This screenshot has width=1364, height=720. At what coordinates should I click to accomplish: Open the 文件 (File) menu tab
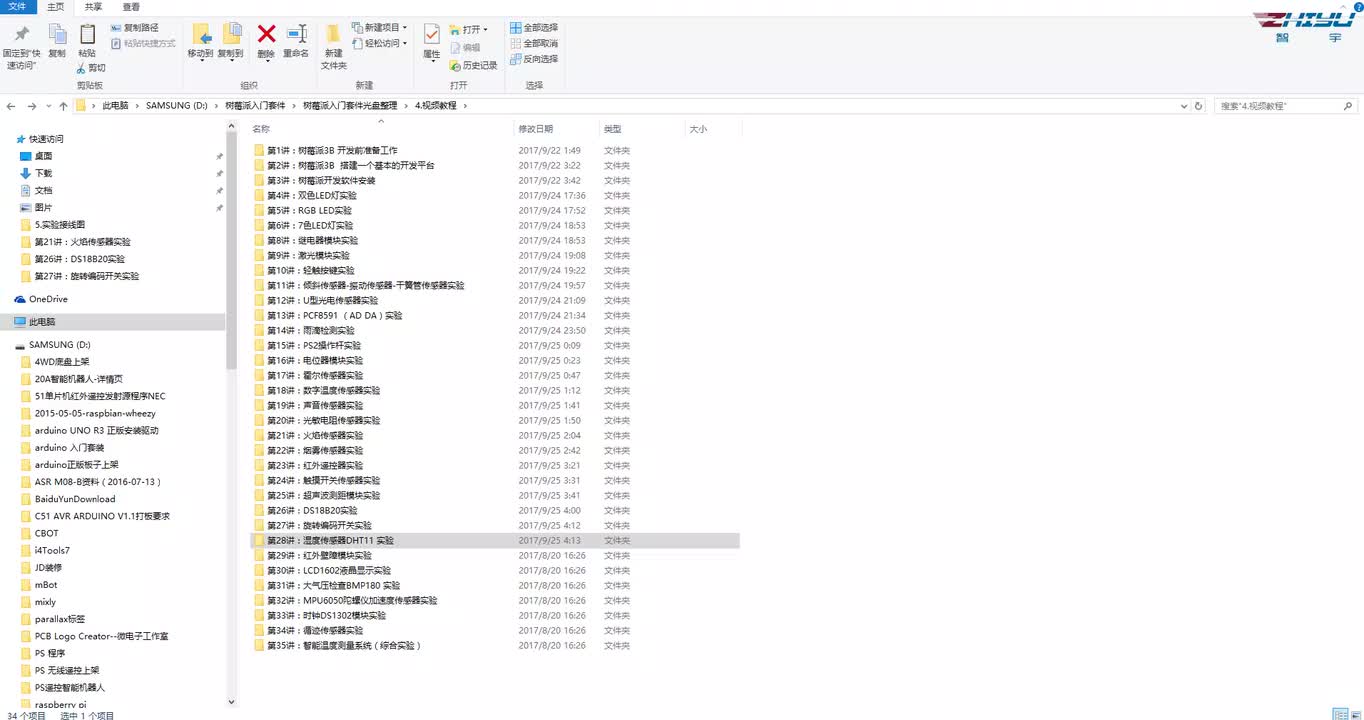17,6
